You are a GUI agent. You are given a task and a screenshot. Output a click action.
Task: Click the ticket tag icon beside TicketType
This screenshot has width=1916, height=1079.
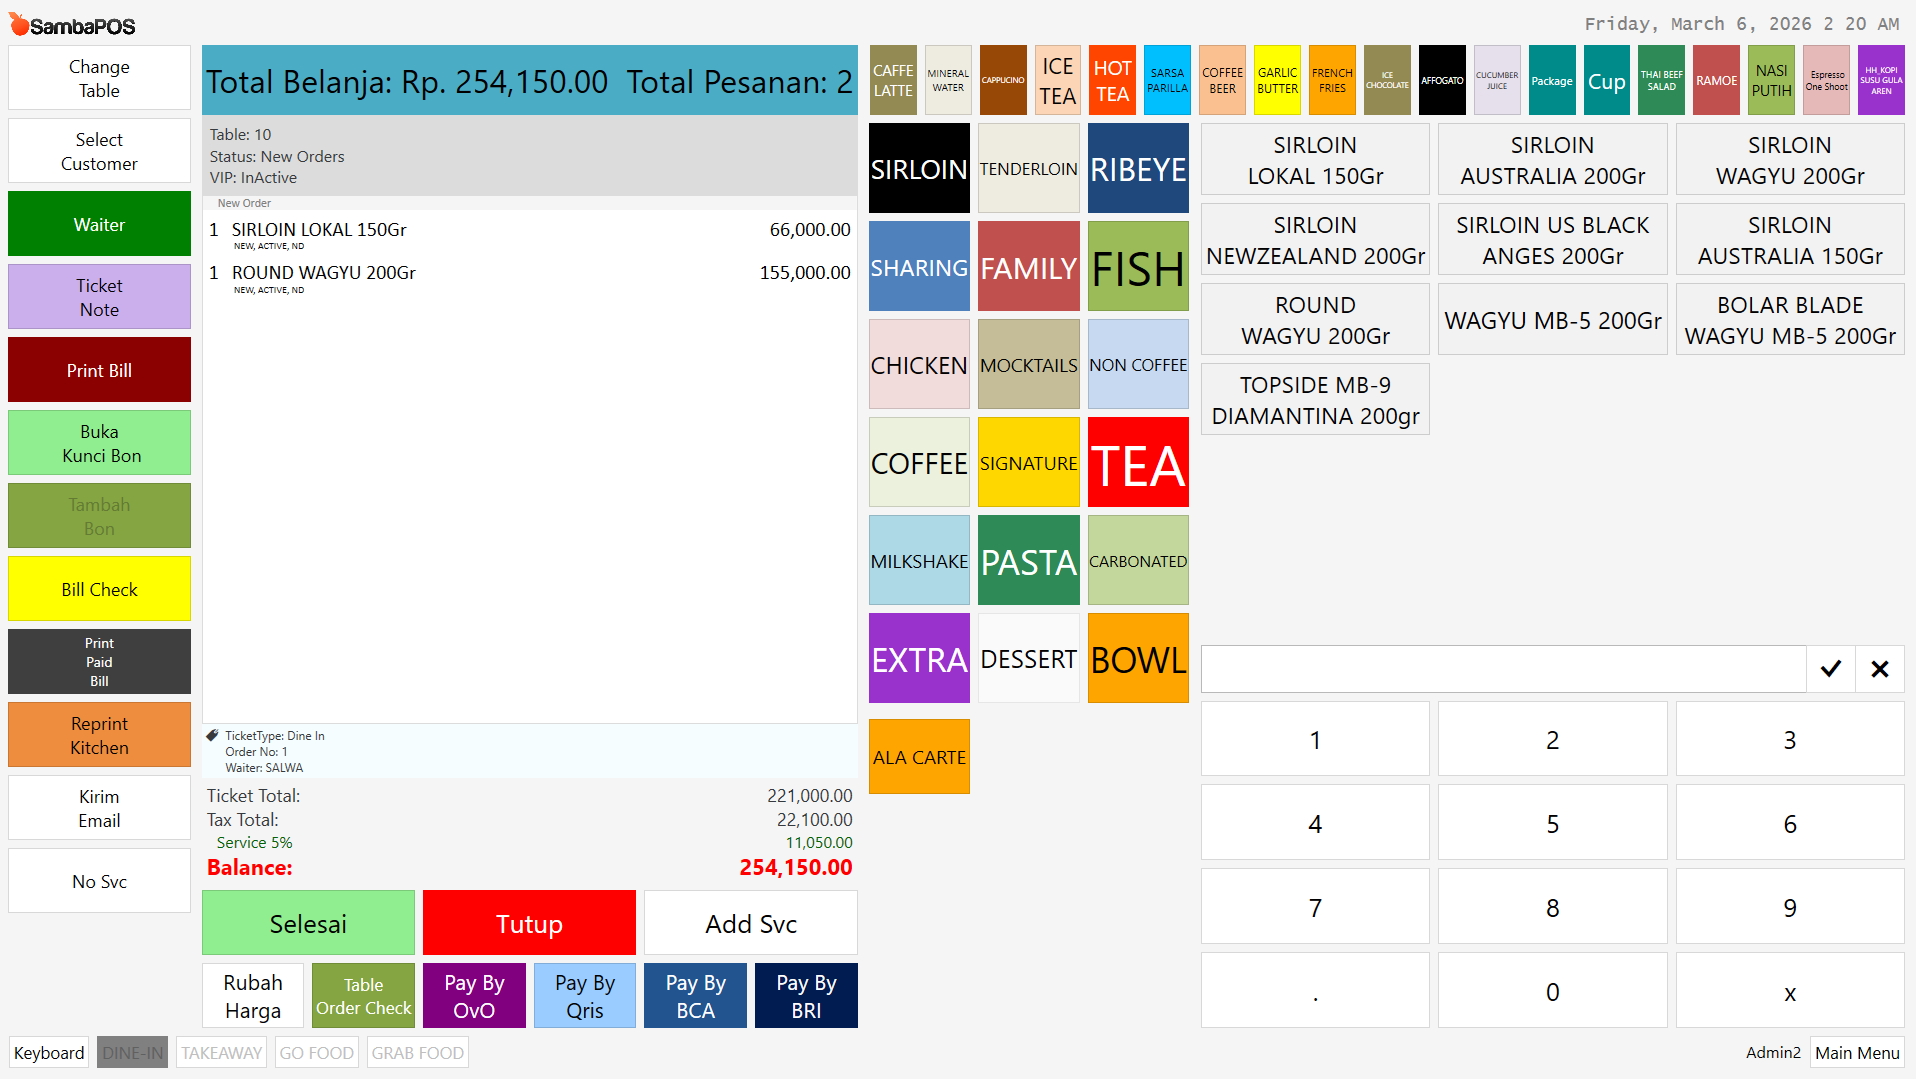click(x=213, y=736)
